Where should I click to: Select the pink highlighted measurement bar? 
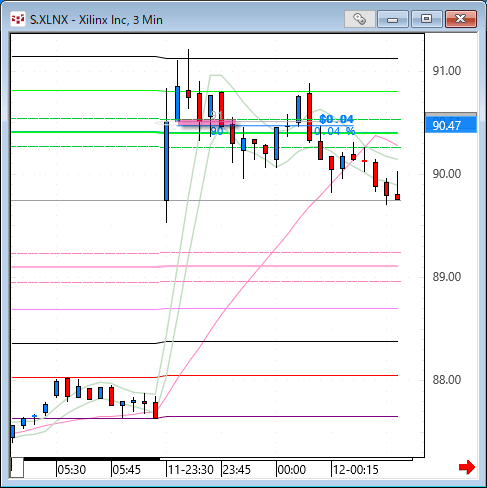coord(207,123)
